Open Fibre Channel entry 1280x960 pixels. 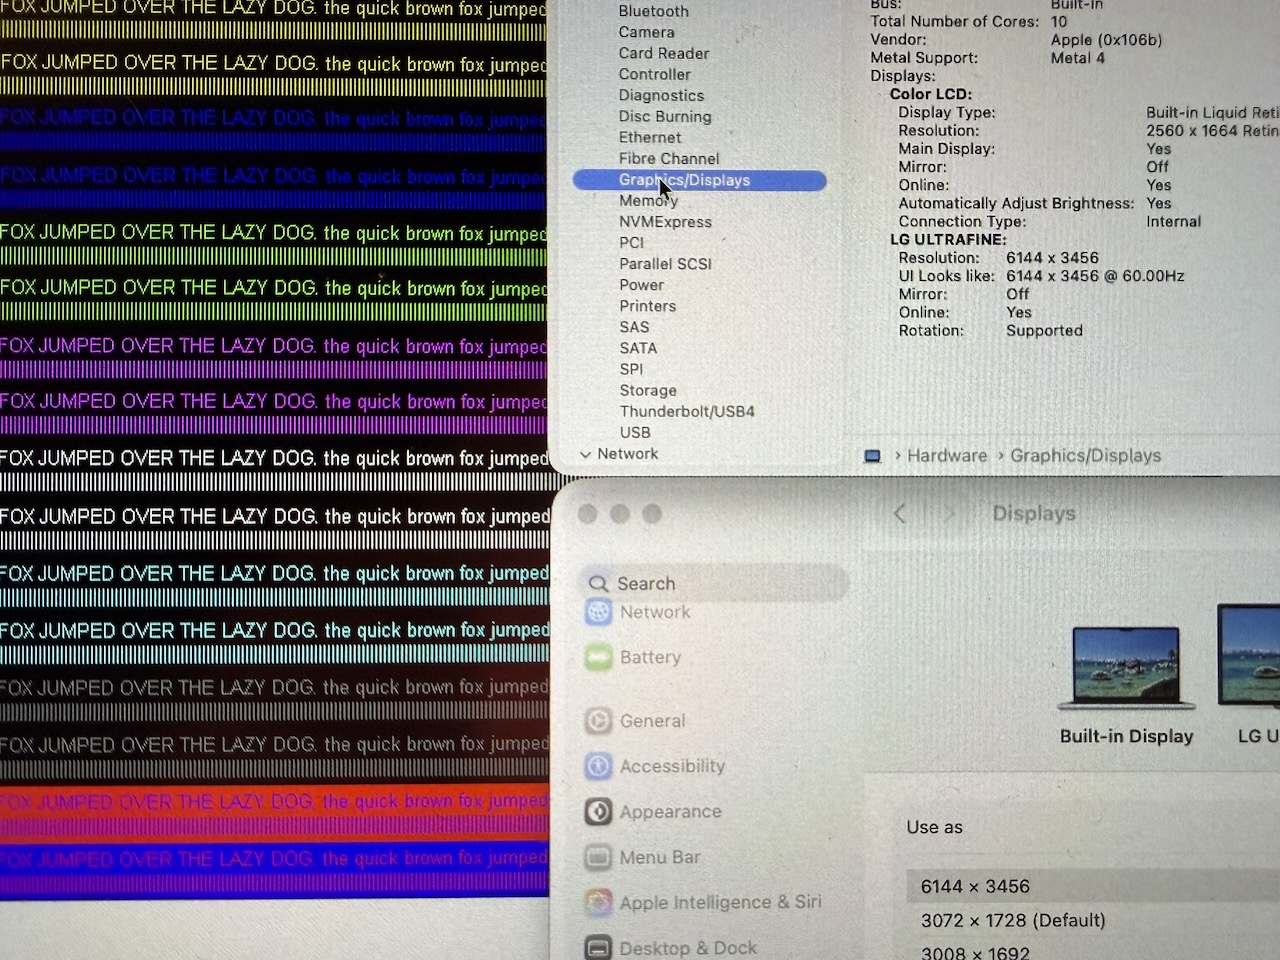(669, 158)
